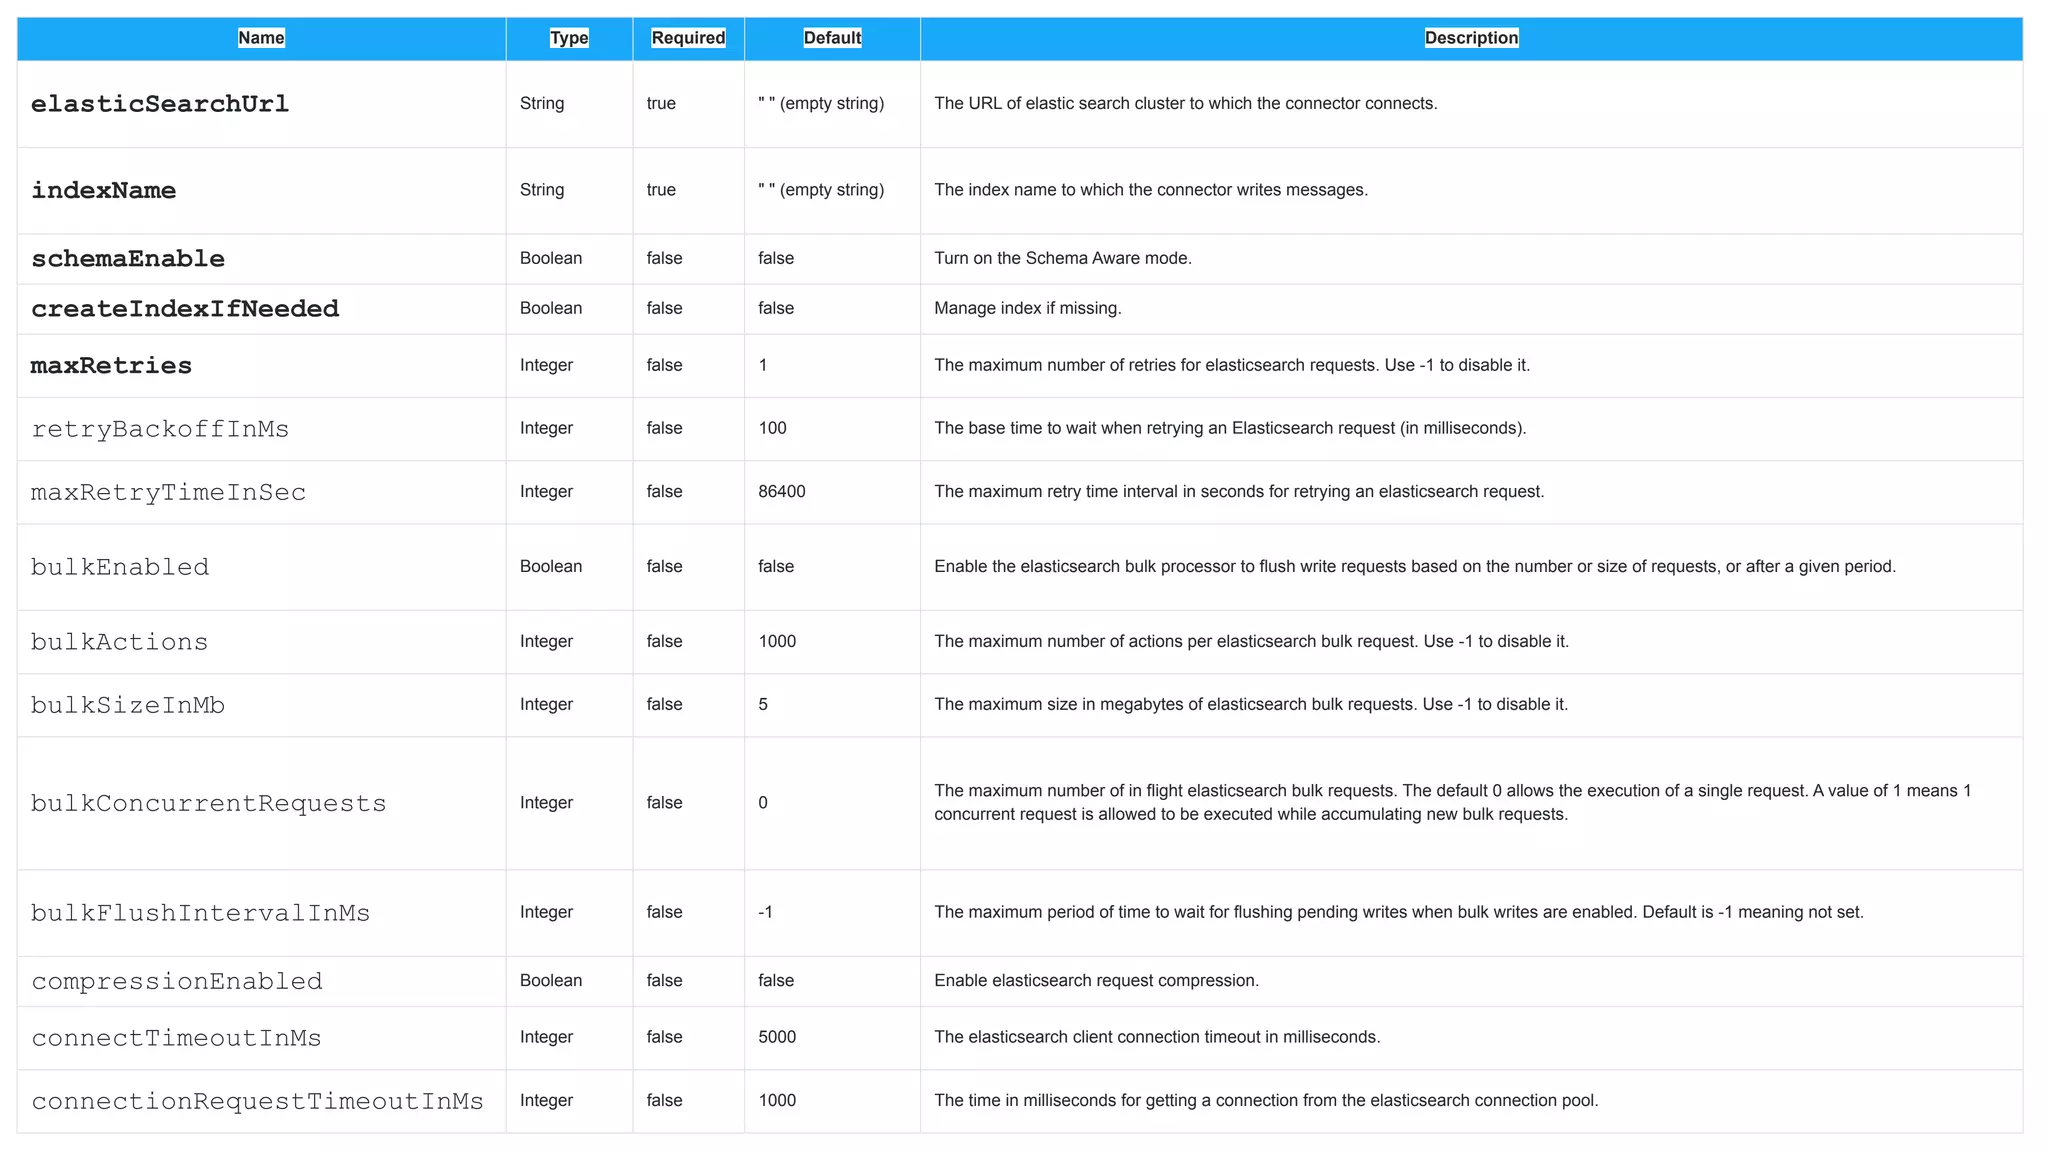The height and width of the screenshot is (1152, 2048).
Task: Click the index name writes messages description
Action: pyautogui.click(x=1151, y=190)
